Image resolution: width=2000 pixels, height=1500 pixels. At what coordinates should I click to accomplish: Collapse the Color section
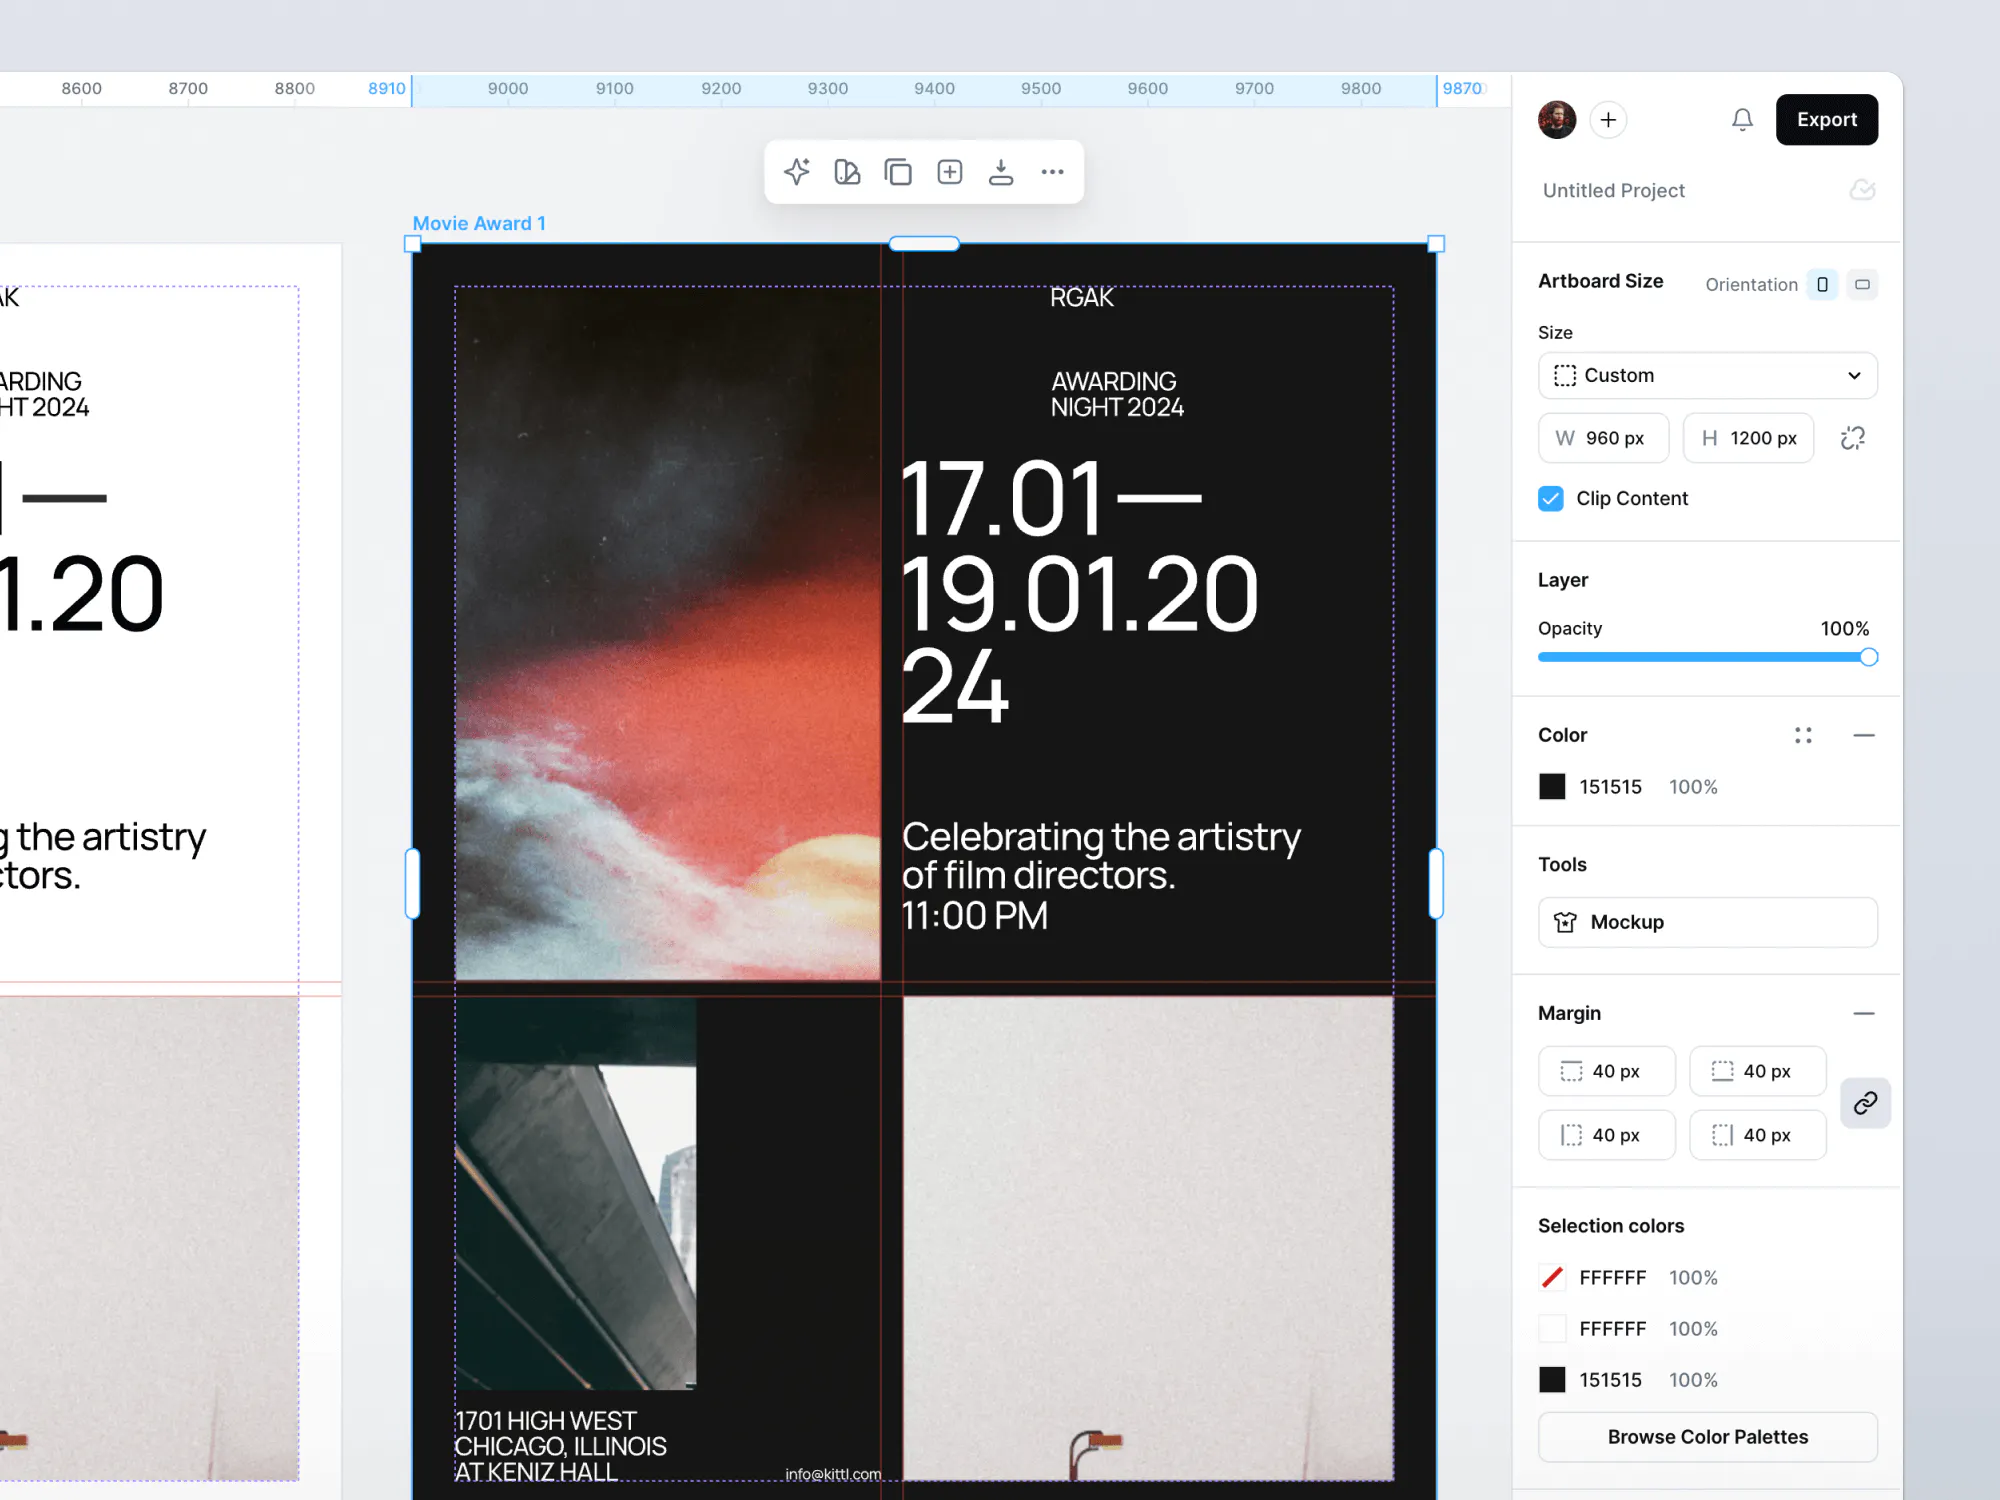[1864, 735]
